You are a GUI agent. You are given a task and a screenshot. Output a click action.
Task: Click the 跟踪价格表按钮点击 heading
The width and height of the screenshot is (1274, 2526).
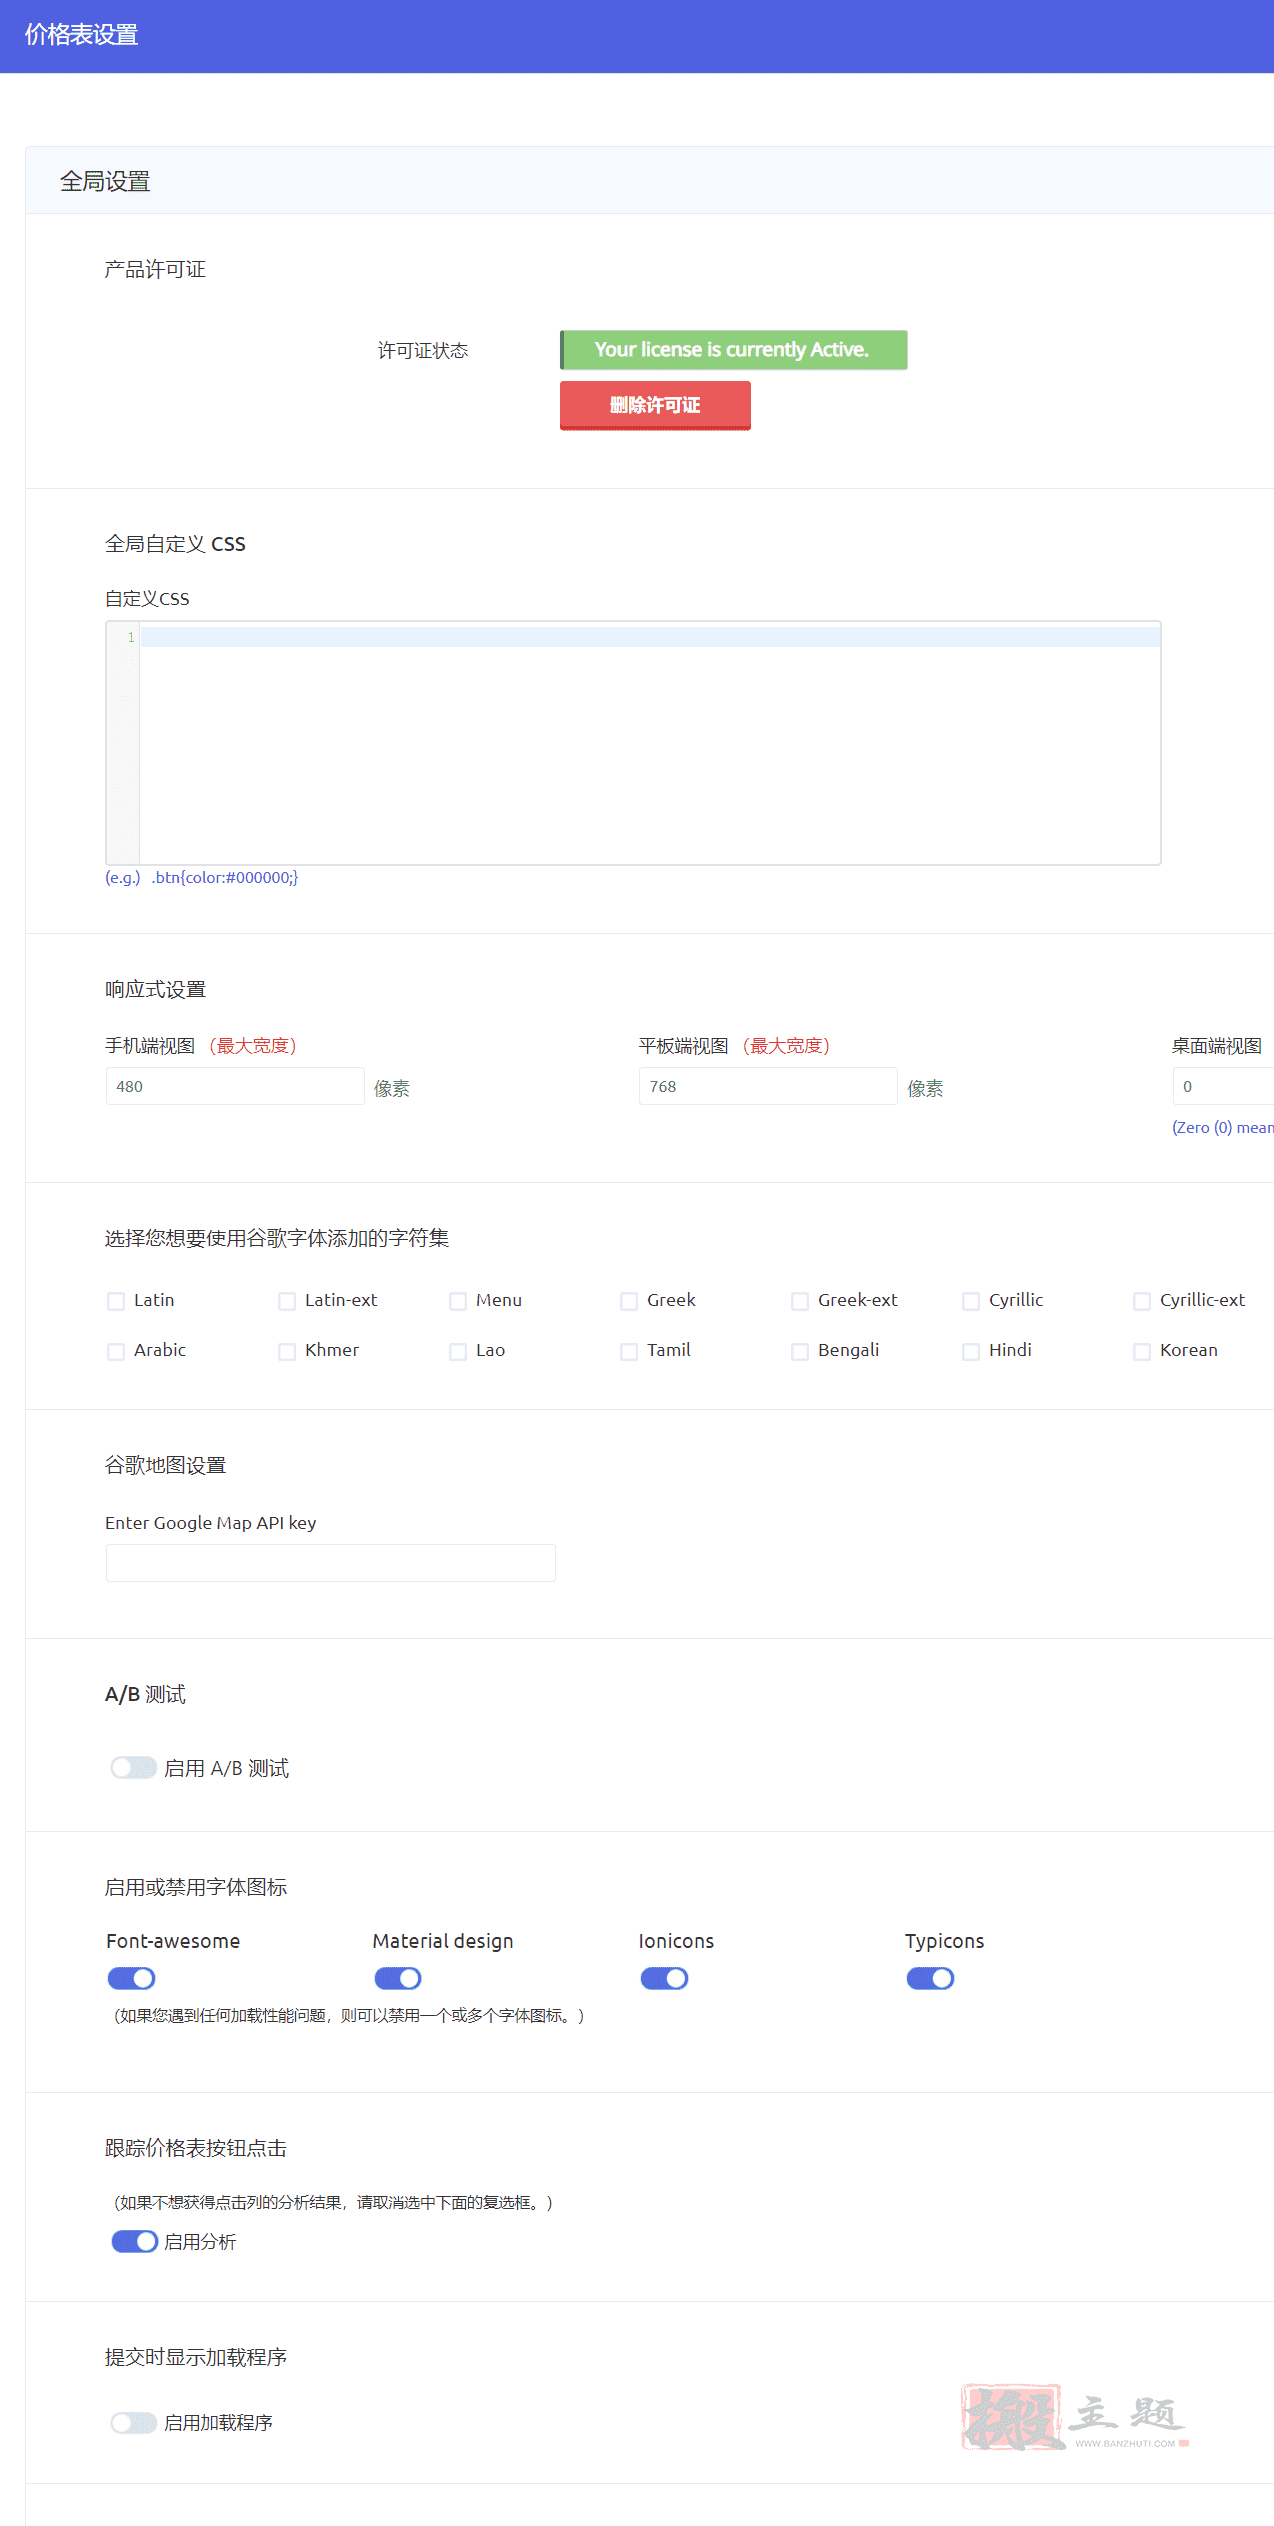point(196,2148)
